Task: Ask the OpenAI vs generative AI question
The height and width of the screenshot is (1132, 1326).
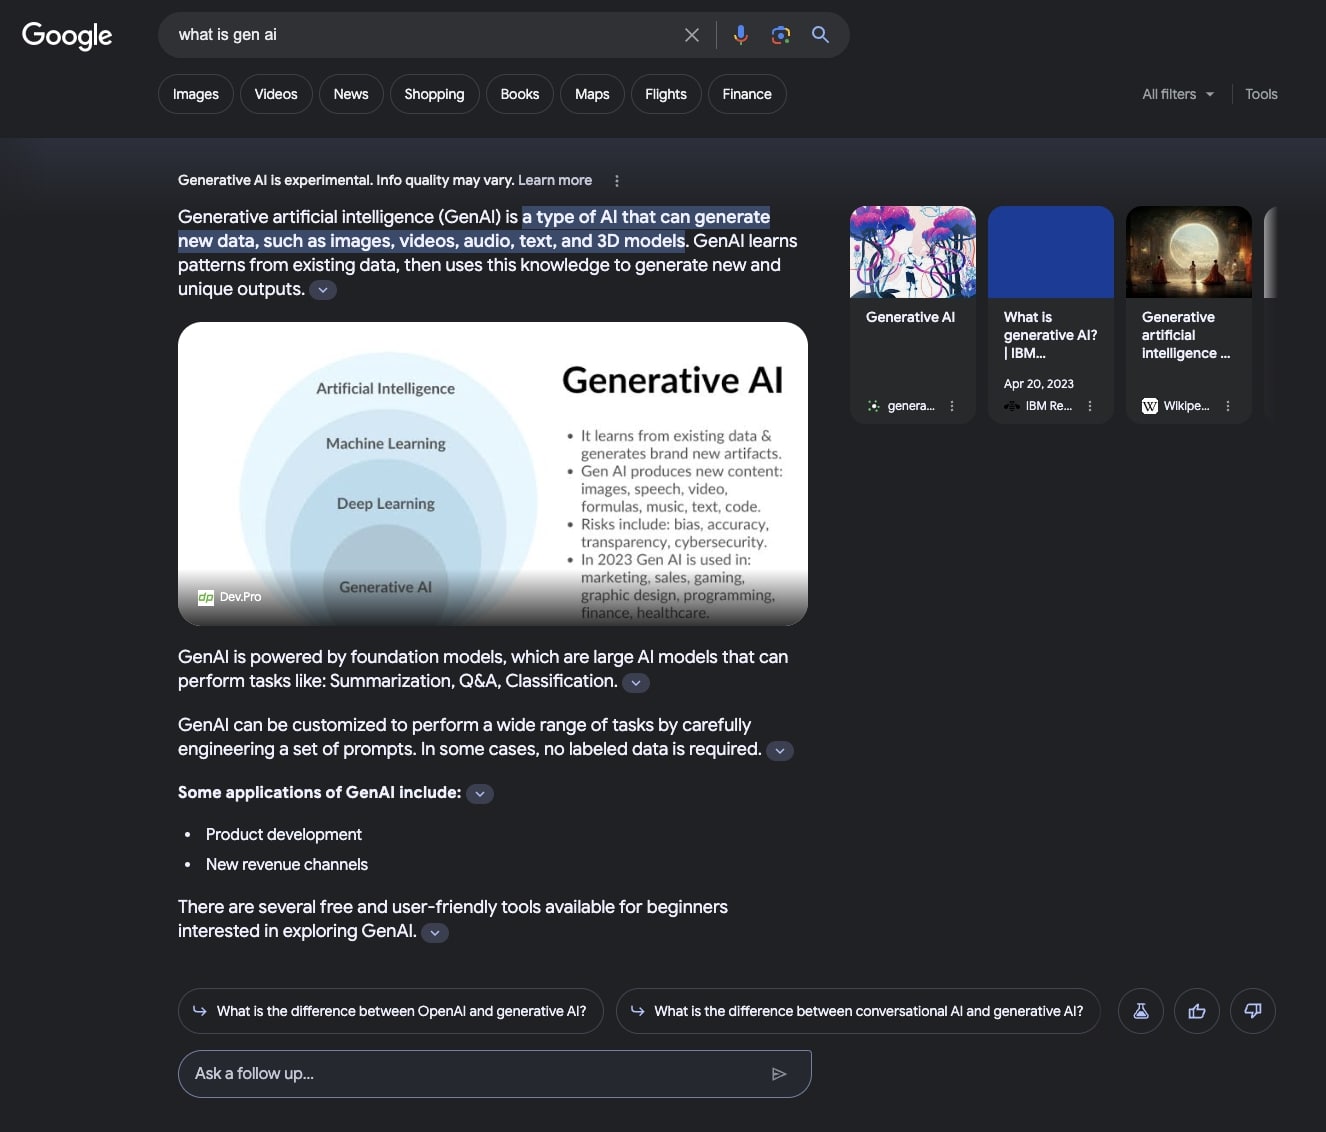Action: point(390,1011)
